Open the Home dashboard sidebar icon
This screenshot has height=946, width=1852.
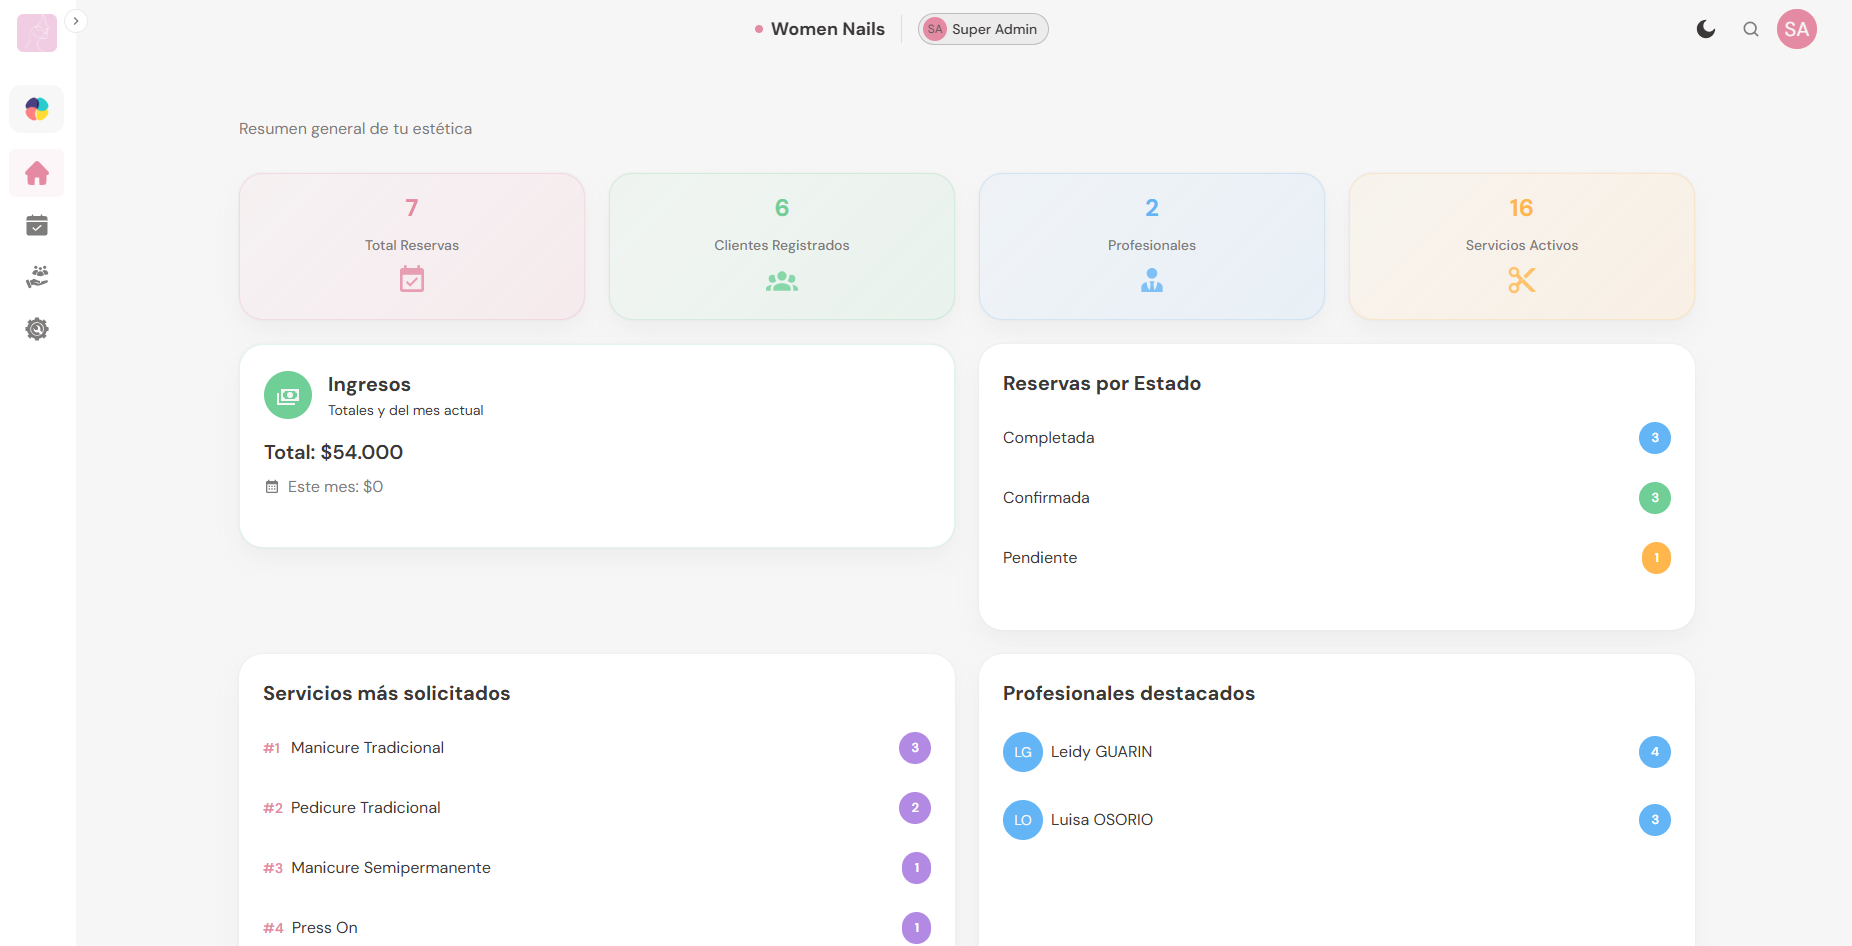pyautogui.click(x=37, y=173)
